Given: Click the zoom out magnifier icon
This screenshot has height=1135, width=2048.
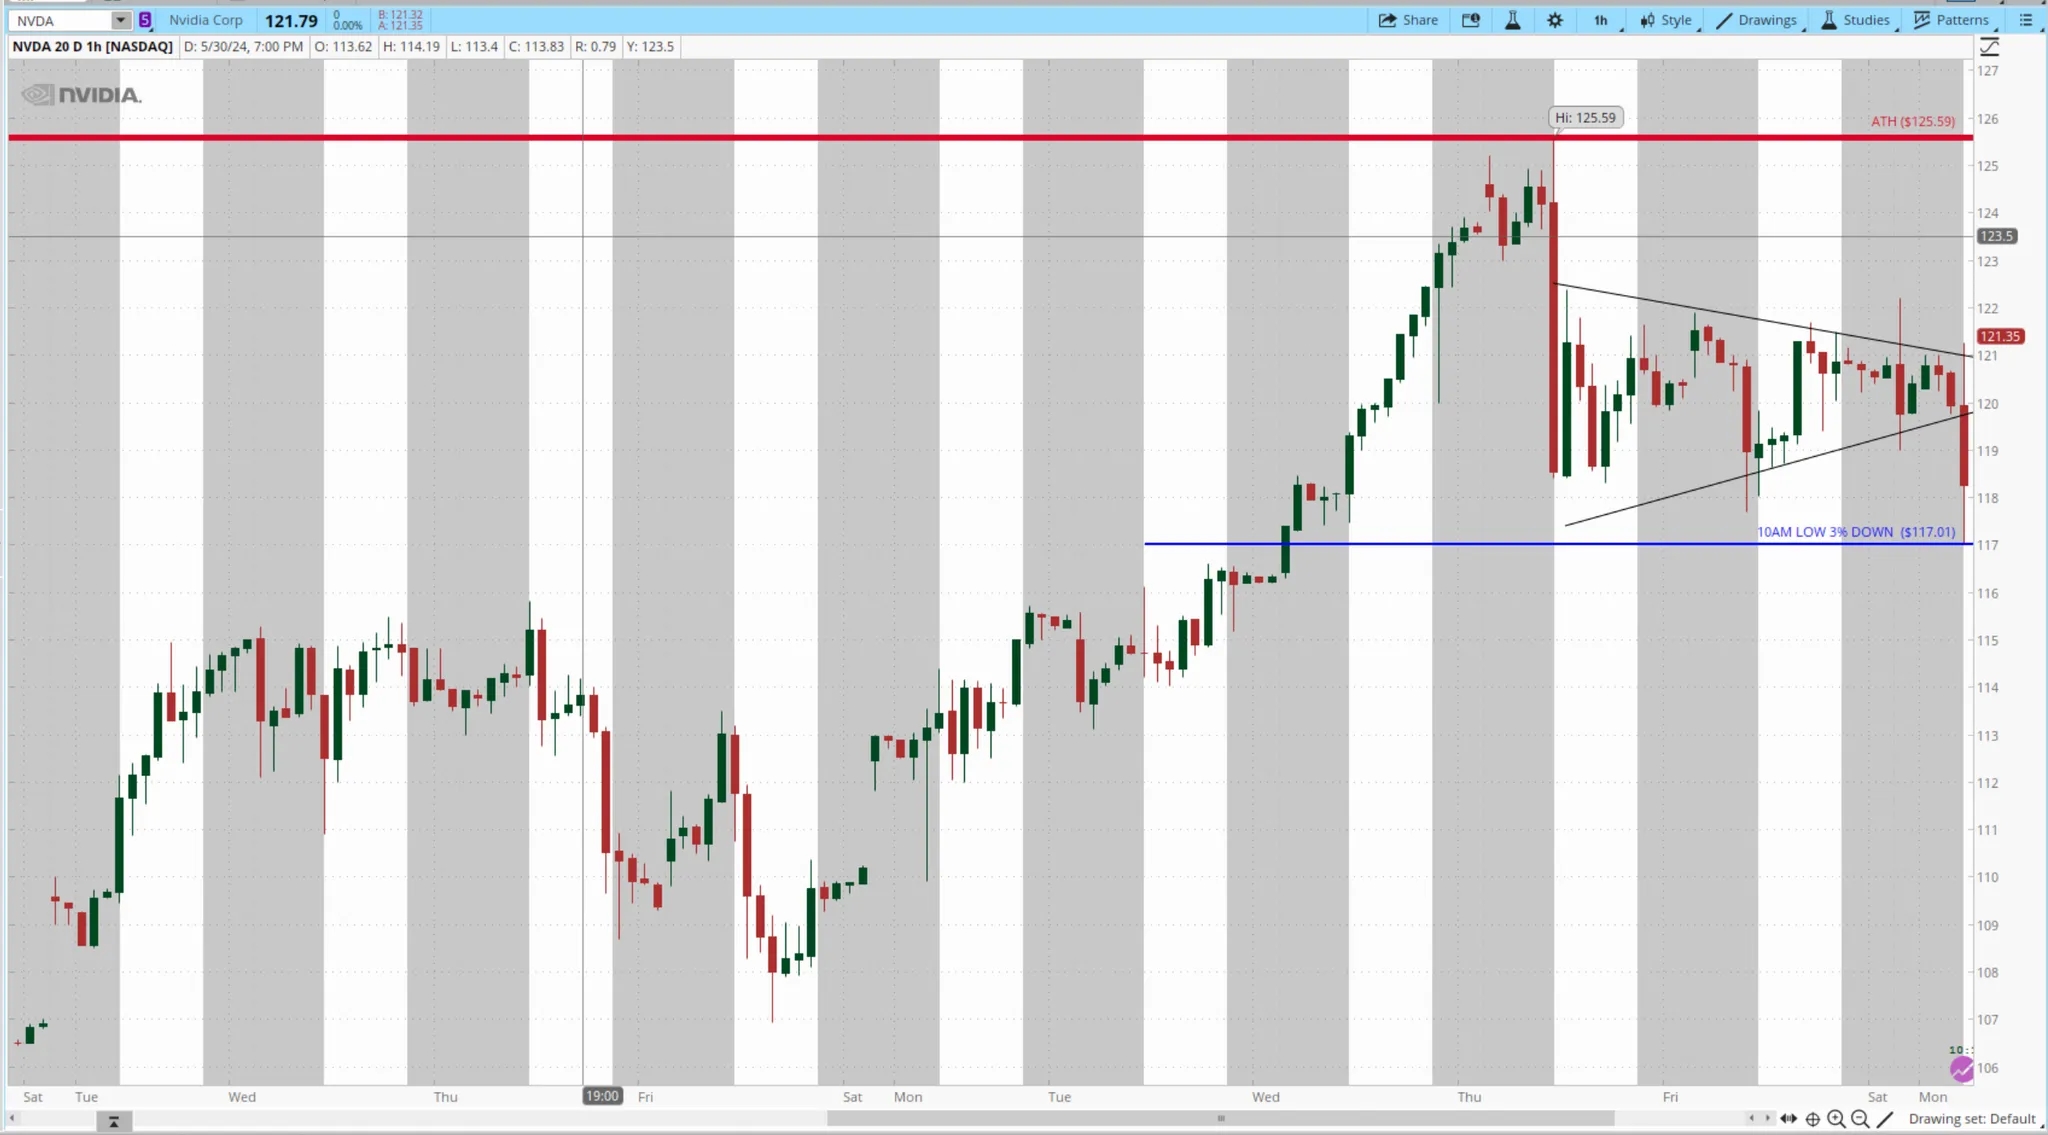Looking at the screenshot, I should pyautogui.click(x=1860, y=1119).
